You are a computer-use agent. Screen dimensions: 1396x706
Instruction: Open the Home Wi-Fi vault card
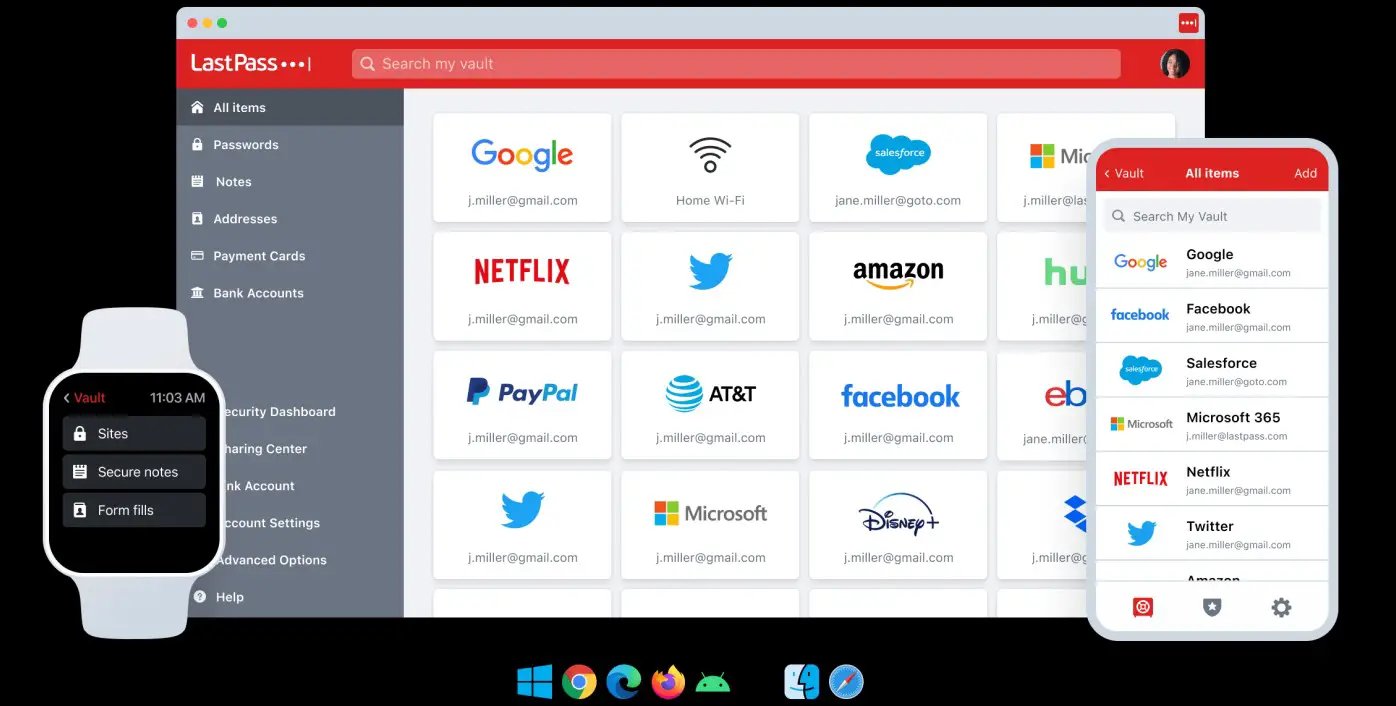coord(710,167)
